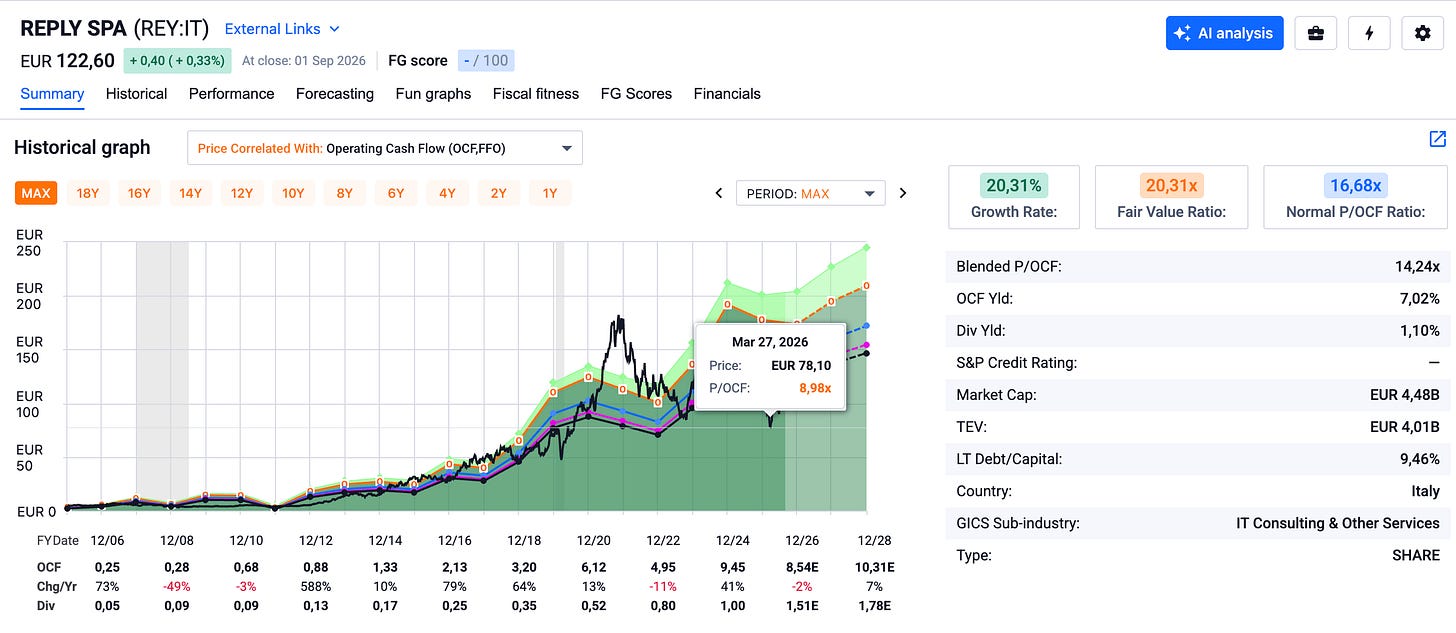Viewport: 1456px width, 633px height.
Task: Select the 18Y time range
Action: [88, 193]
